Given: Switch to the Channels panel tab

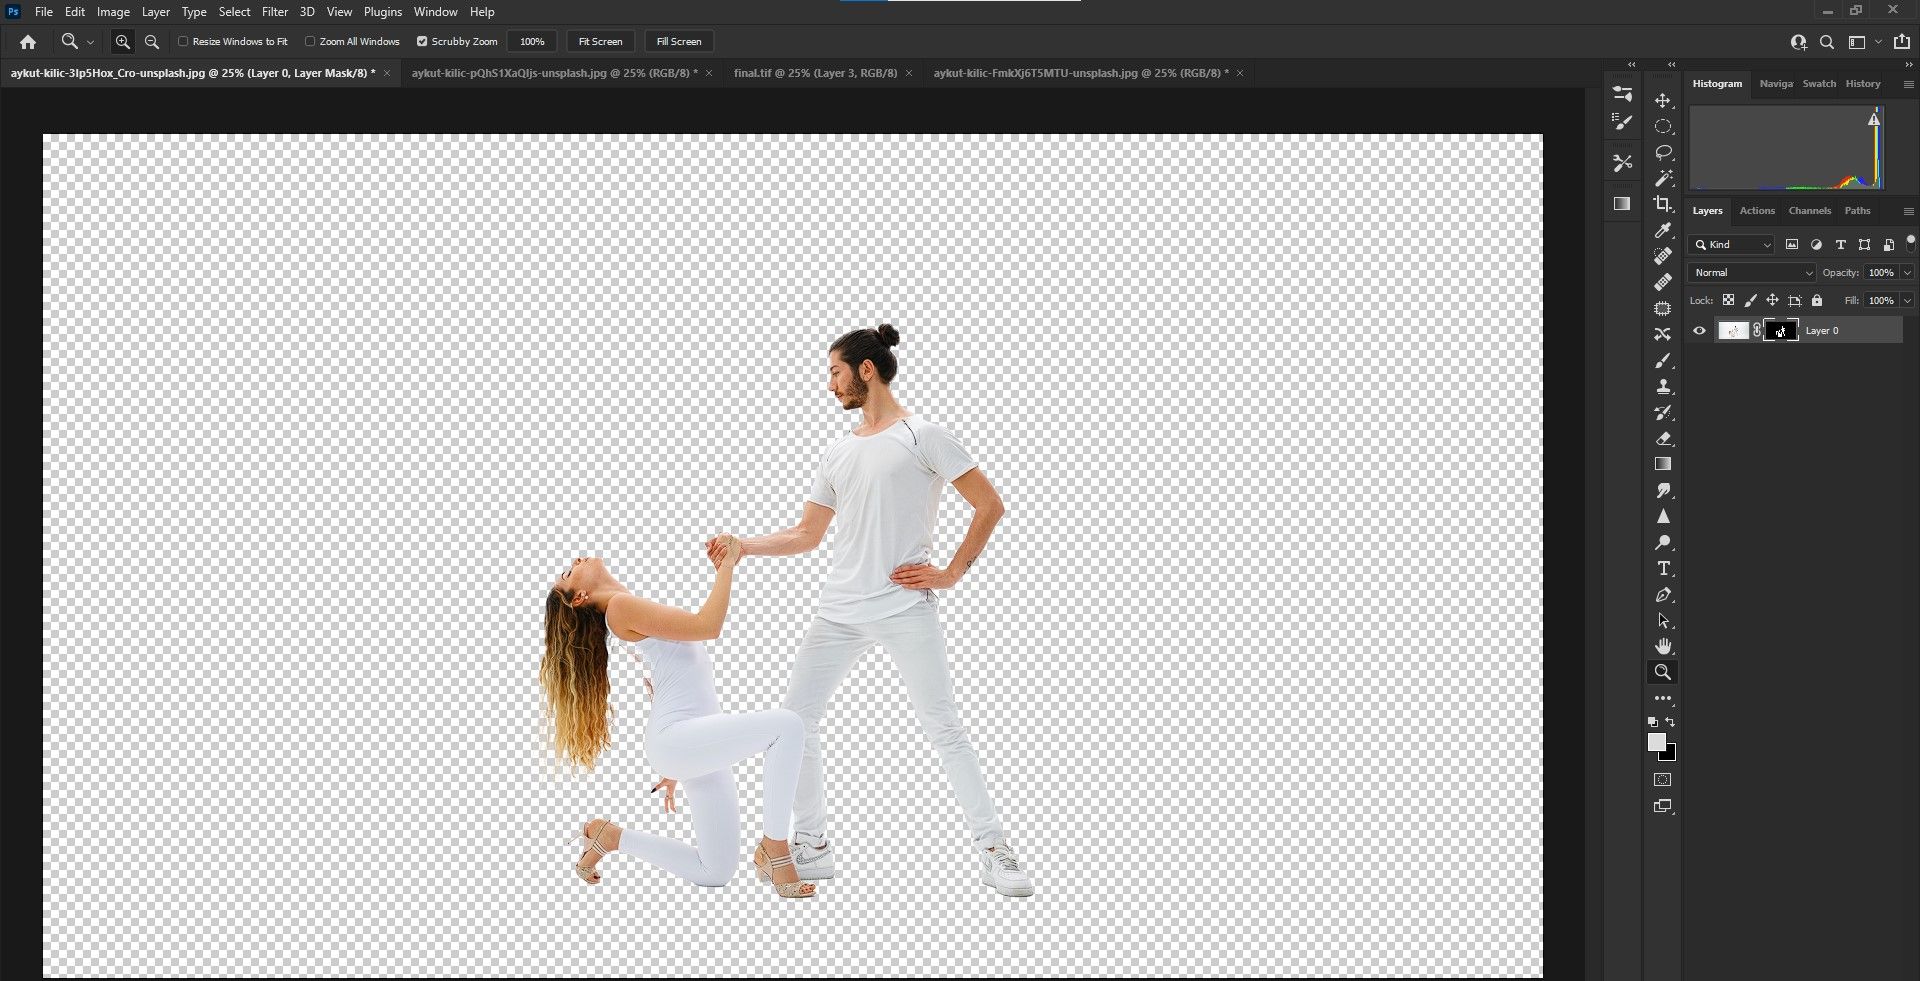Looking at the screenshot, I should click(x=1809, y=211).
